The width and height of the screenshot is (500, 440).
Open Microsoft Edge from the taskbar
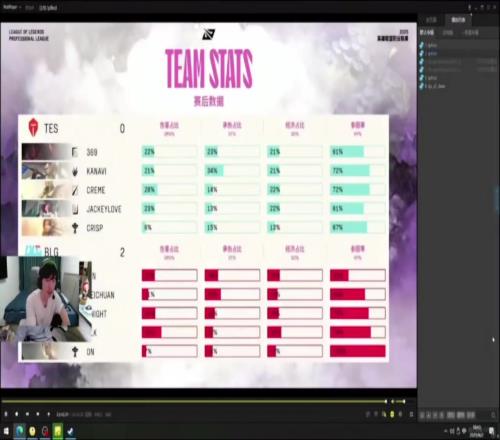[x=19, y=431]
